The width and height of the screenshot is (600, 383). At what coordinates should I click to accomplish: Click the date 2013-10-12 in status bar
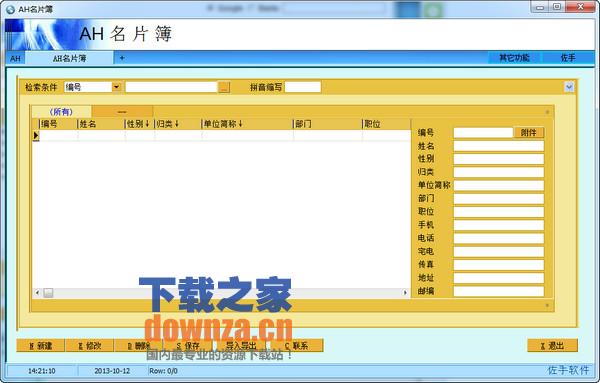tap(112, 371)
